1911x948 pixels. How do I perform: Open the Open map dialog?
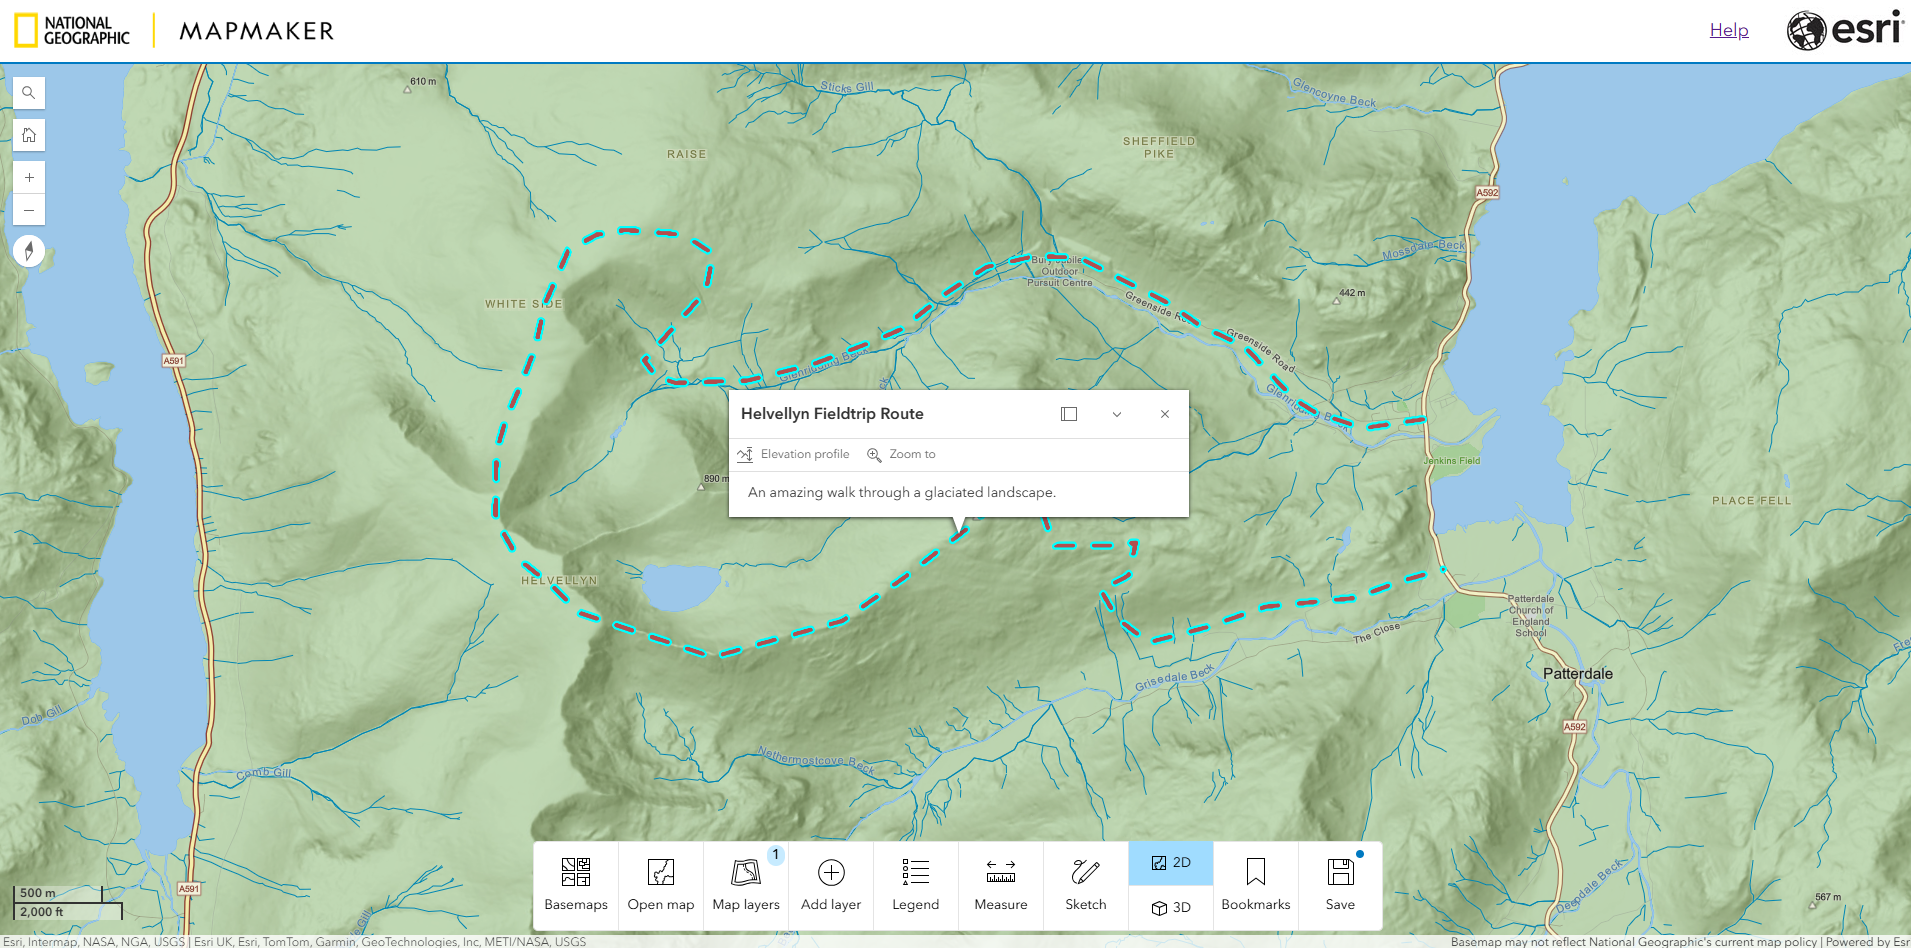tap(660, 884)
